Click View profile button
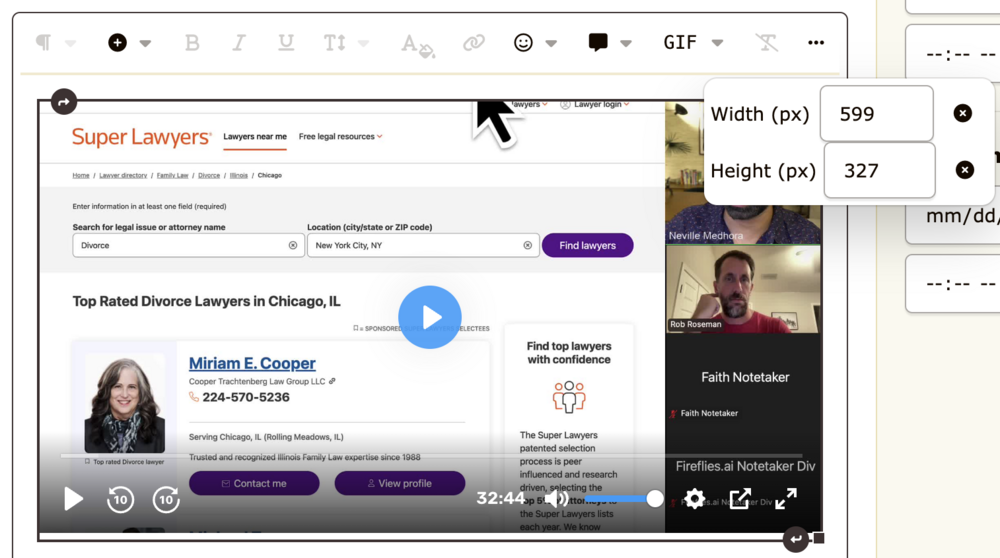Image resolution: width=1000 pixels, height=558 pixels. [400, 483]
